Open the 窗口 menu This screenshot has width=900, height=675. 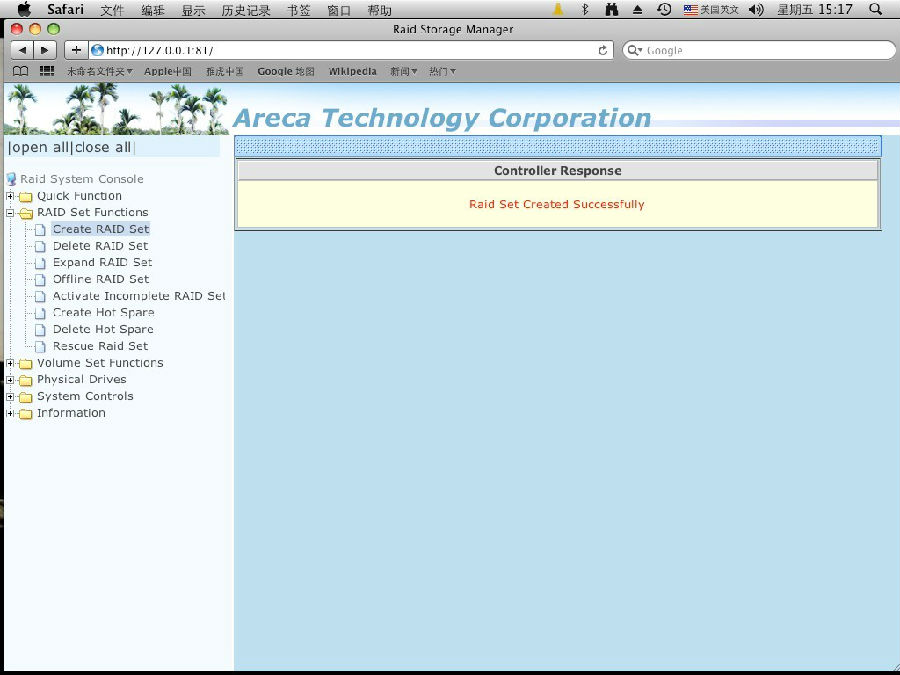(x=339, y=10)
